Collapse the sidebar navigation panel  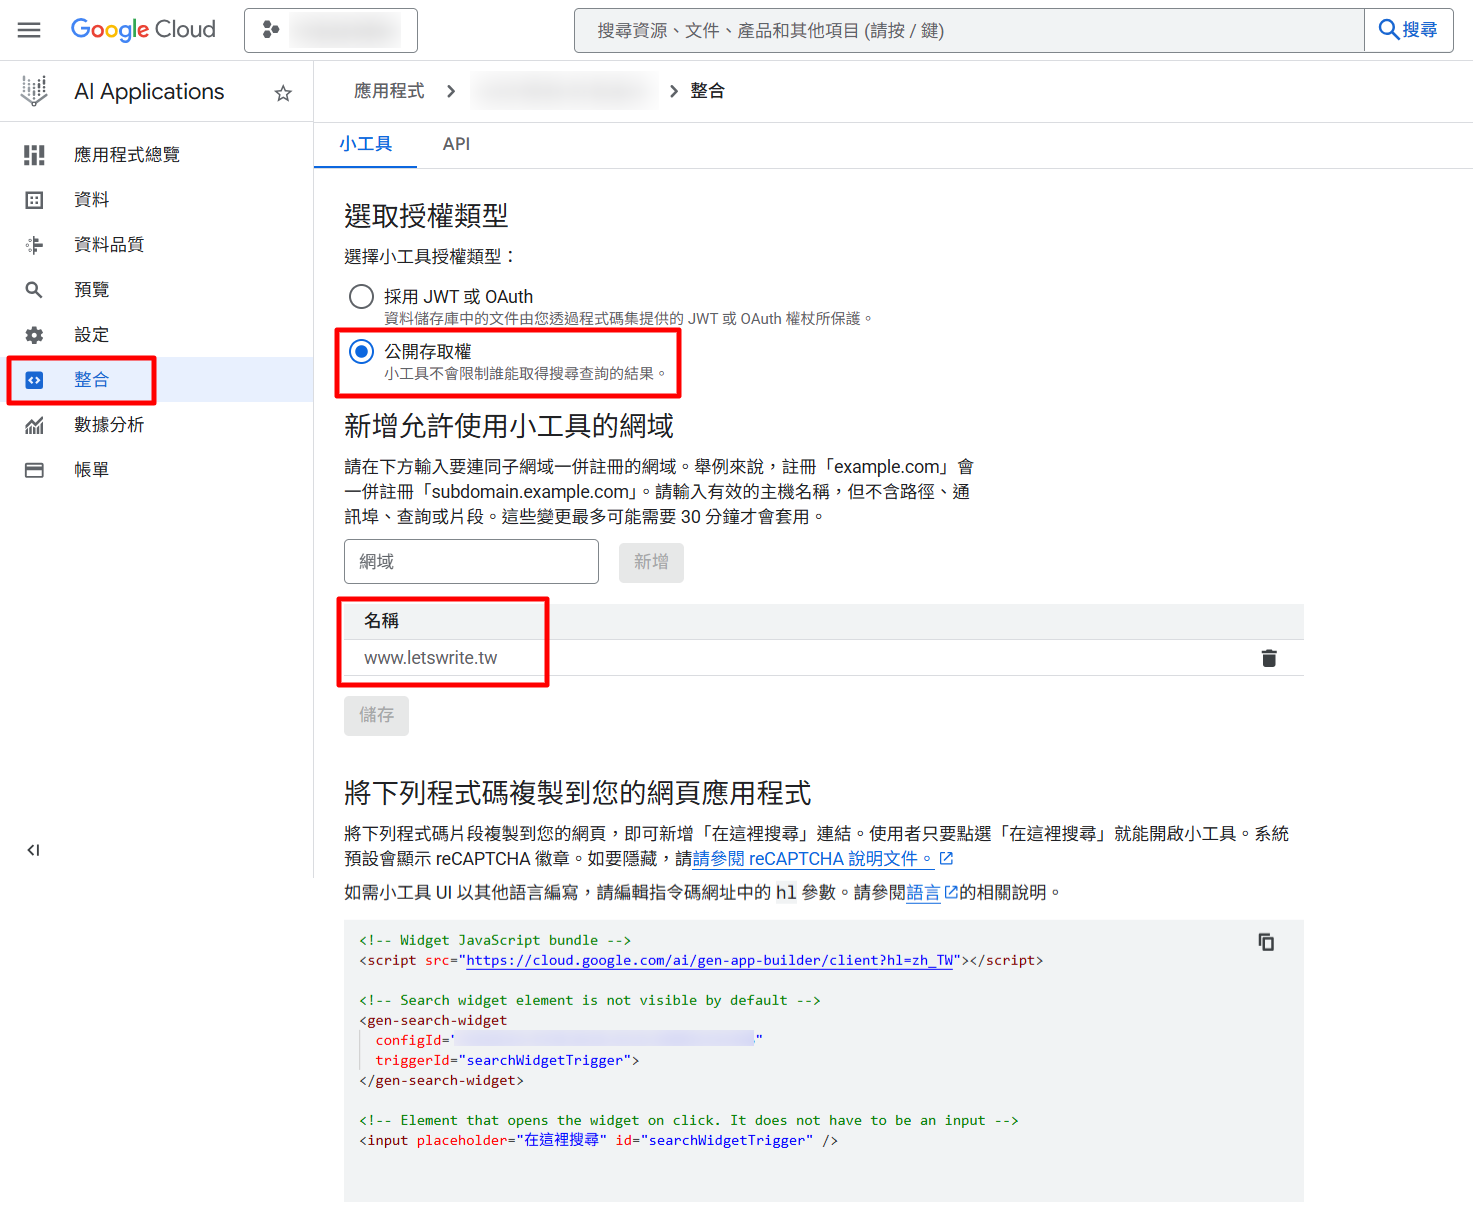pos(33,850)
